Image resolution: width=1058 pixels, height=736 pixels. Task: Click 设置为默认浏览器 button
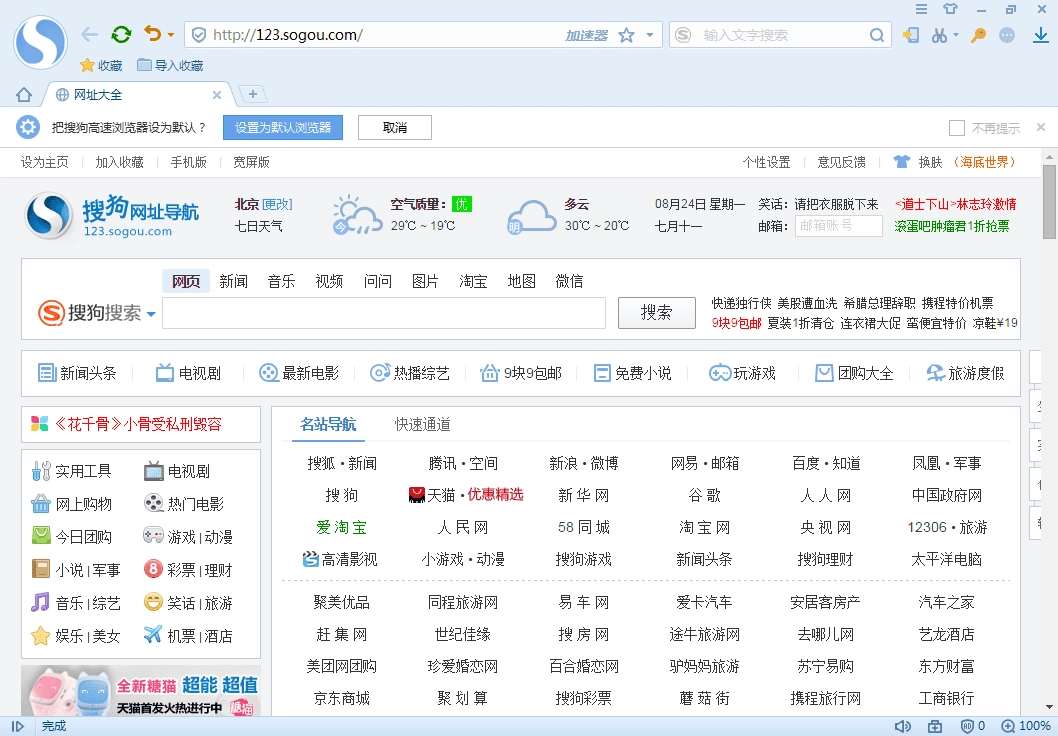point(283,128)
